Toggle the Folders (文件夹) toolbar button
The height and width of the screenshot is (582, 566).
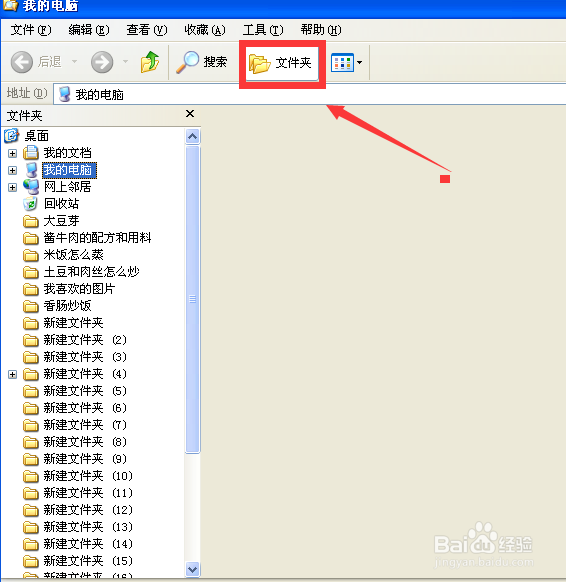pyautogui.click(x=282, y=63)
